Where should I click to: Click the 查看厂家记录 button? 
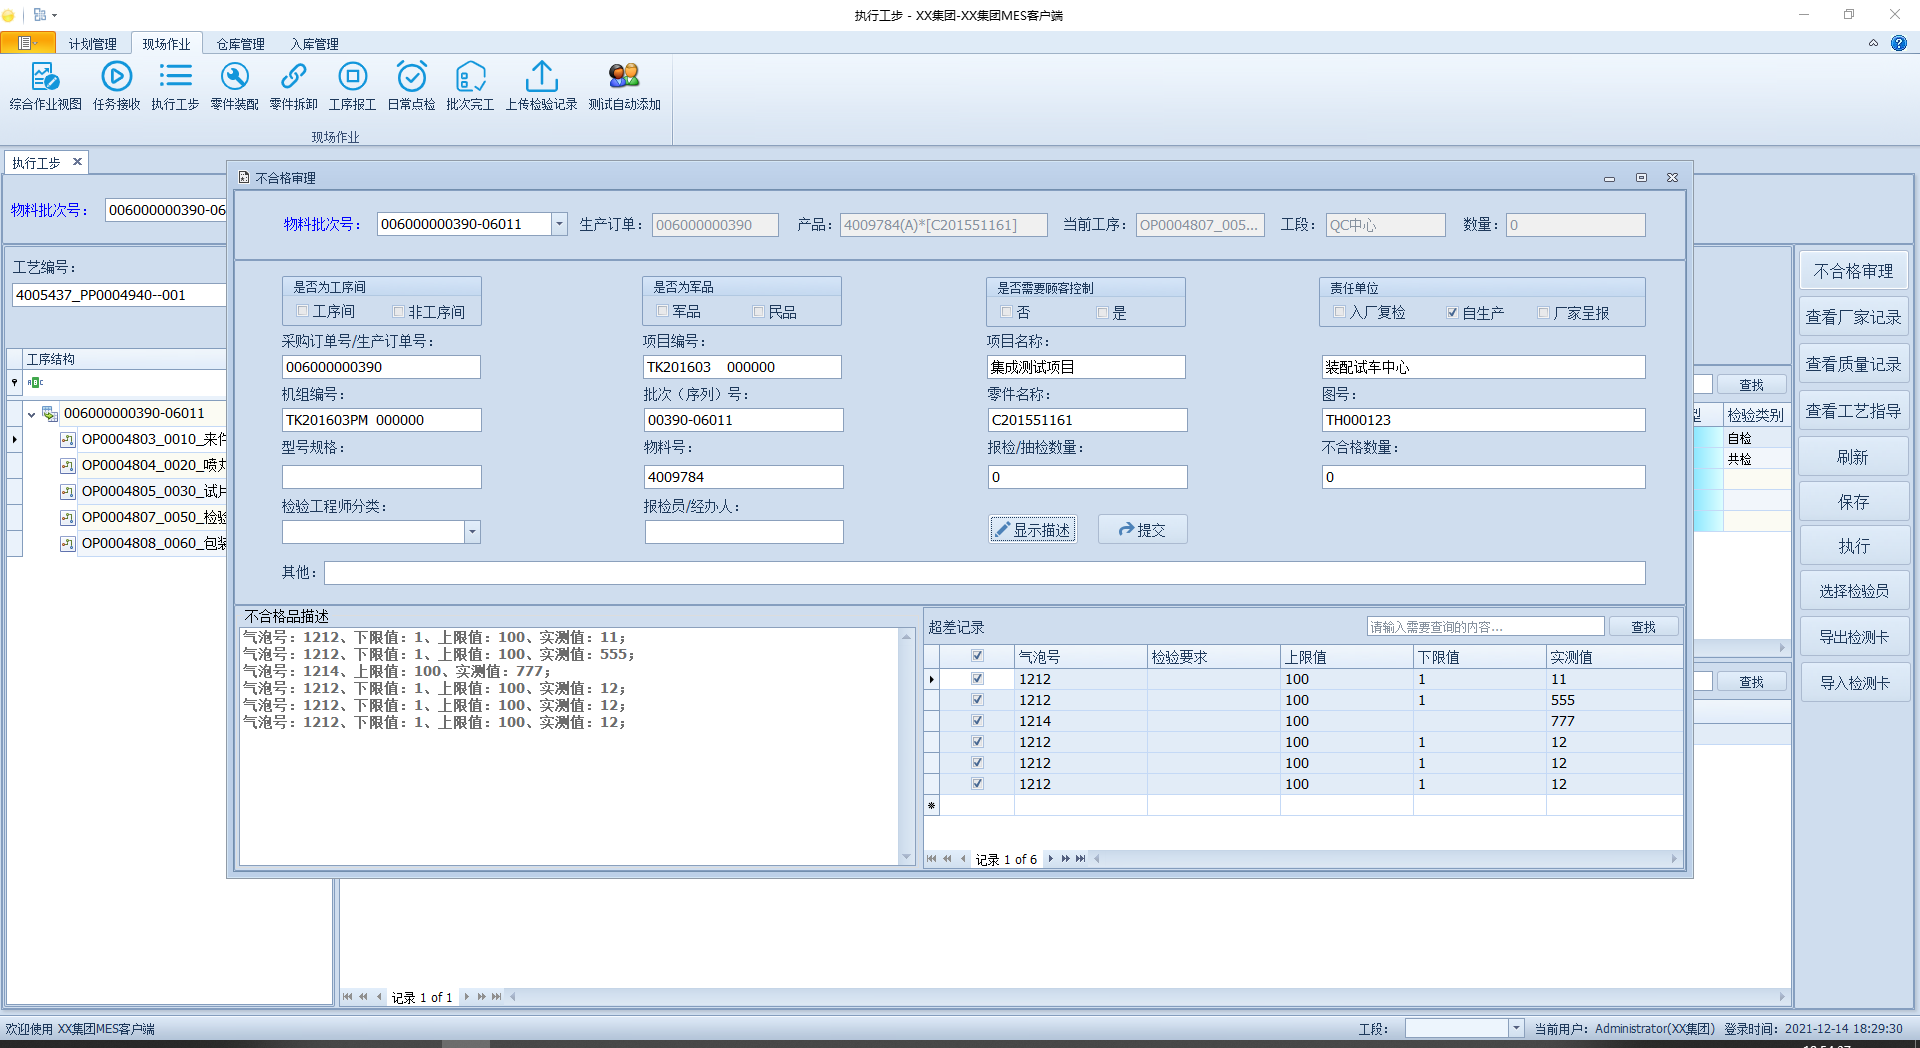coord(1853,317)
